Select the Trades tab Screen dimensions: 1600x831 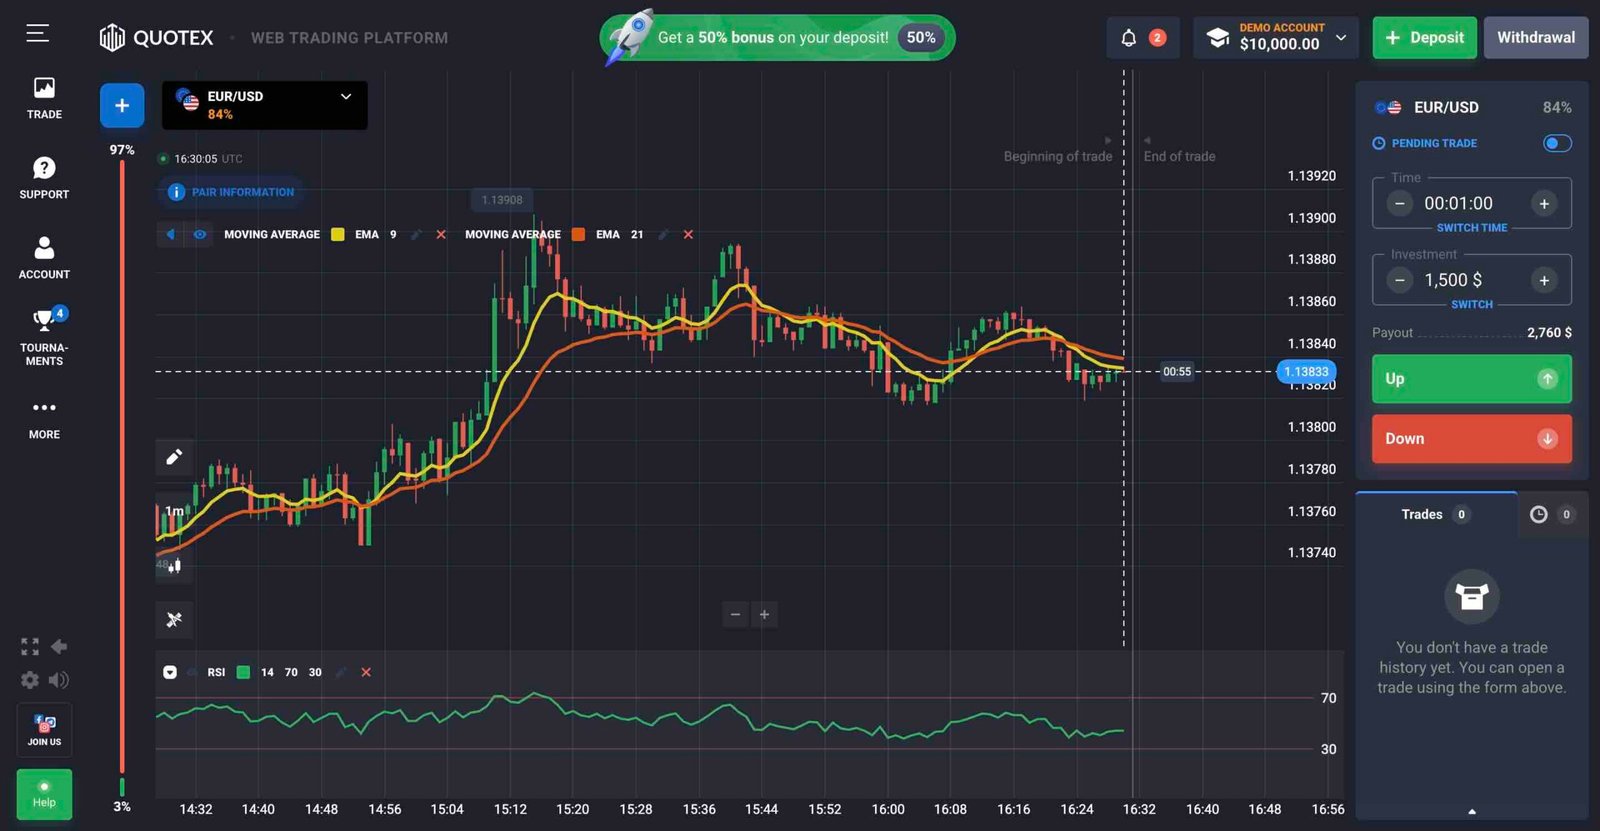[x=1436, y=515]
